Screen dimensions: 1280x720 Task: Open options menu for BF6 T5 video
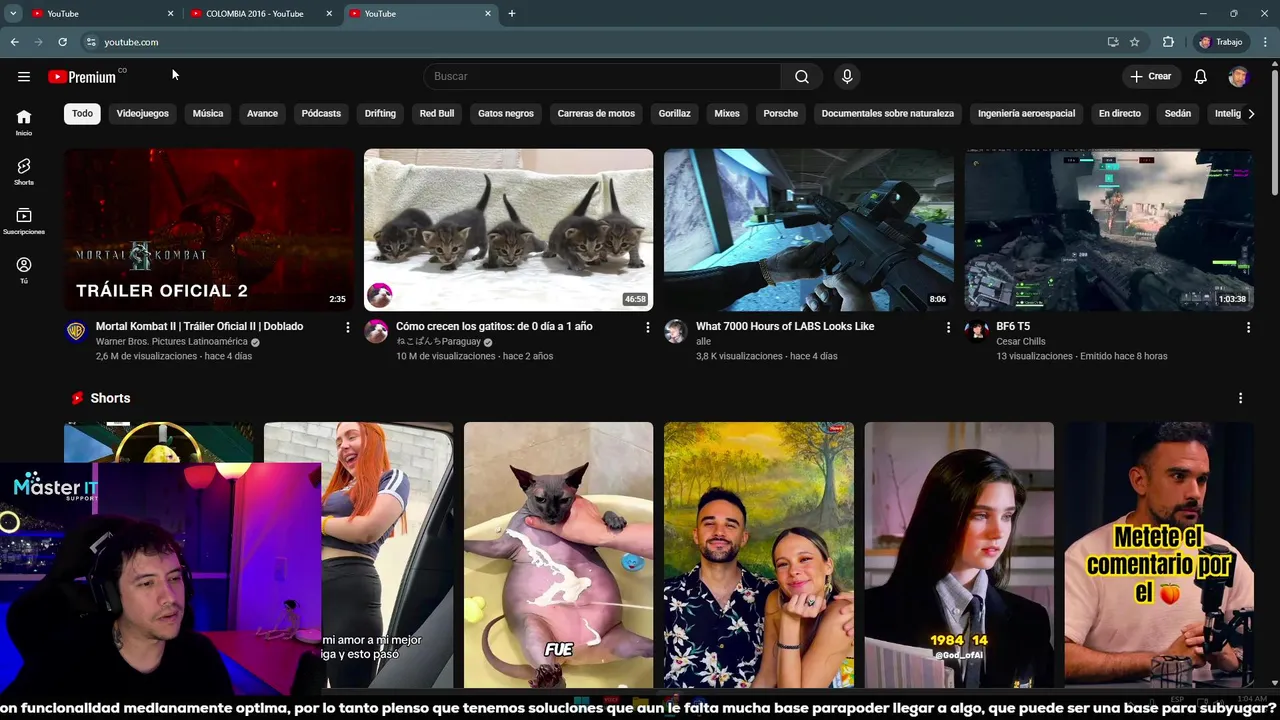pos(1248,327)
